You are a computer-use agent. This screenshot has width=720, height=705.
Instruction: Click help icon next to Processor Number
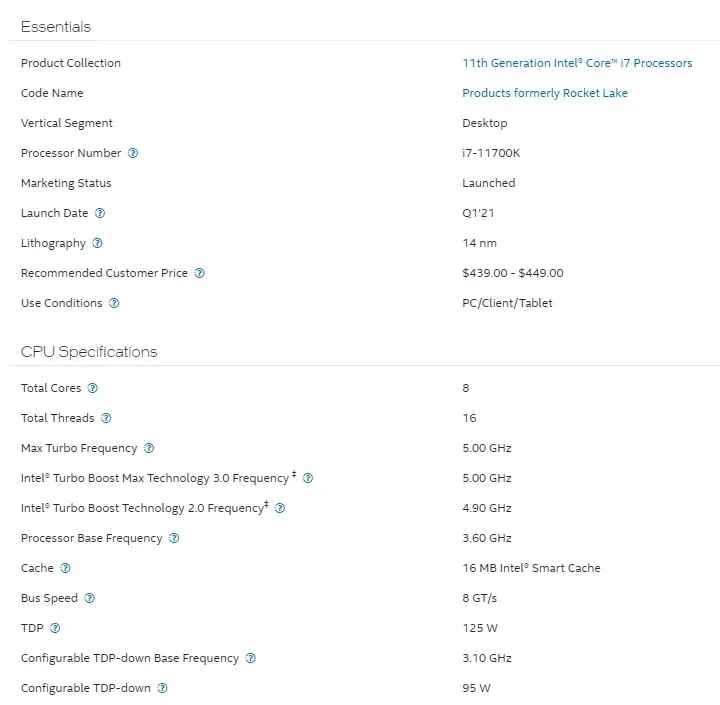[133, 153]
